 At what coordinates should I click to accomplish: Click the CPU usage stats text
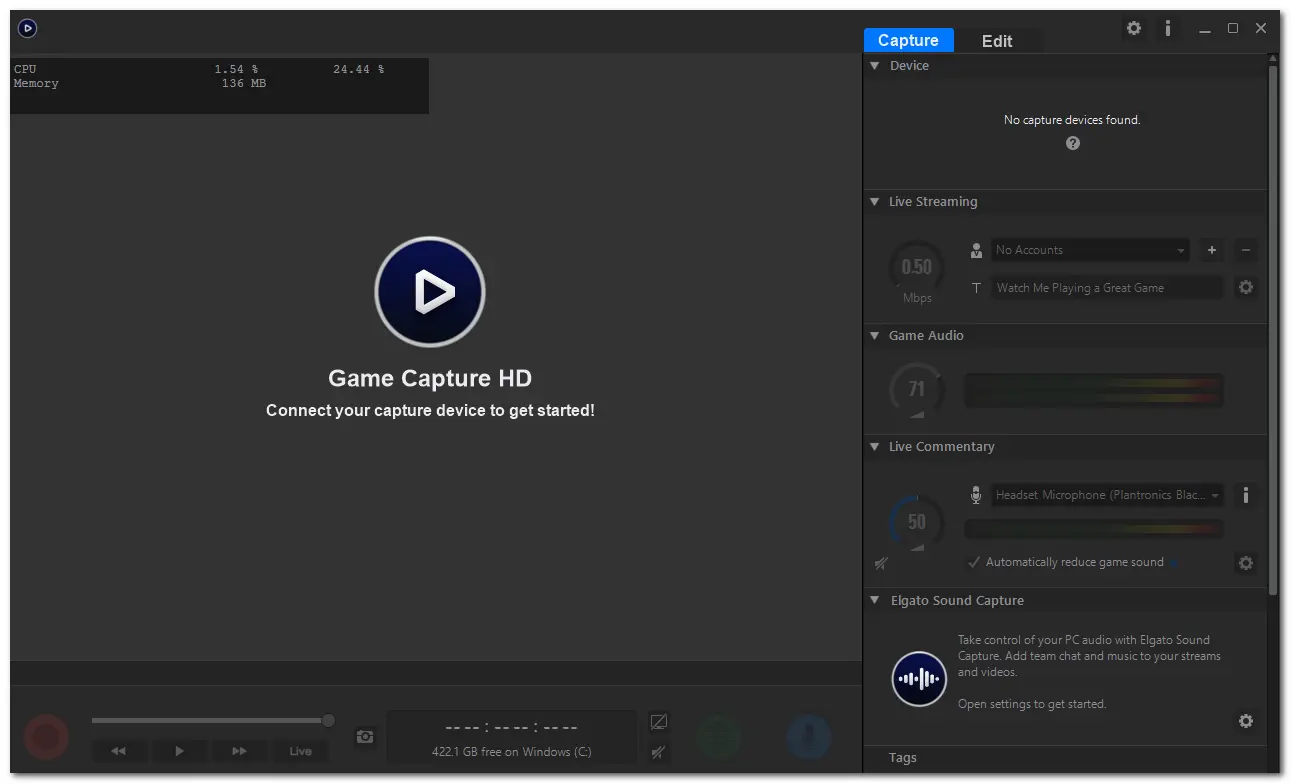pos(199,69)
